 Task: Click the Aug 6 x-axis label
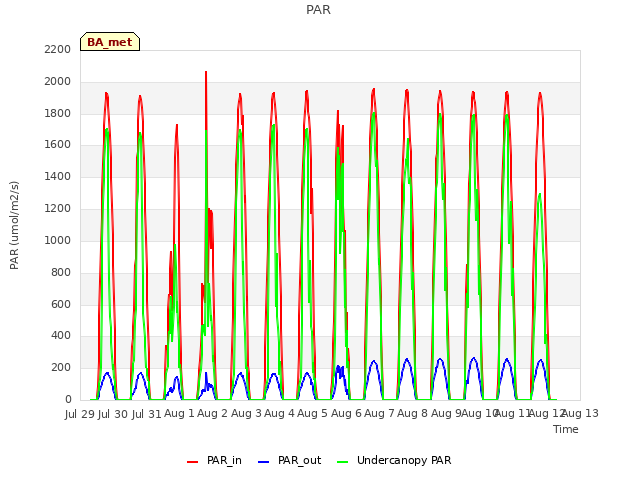pos(346,413)
